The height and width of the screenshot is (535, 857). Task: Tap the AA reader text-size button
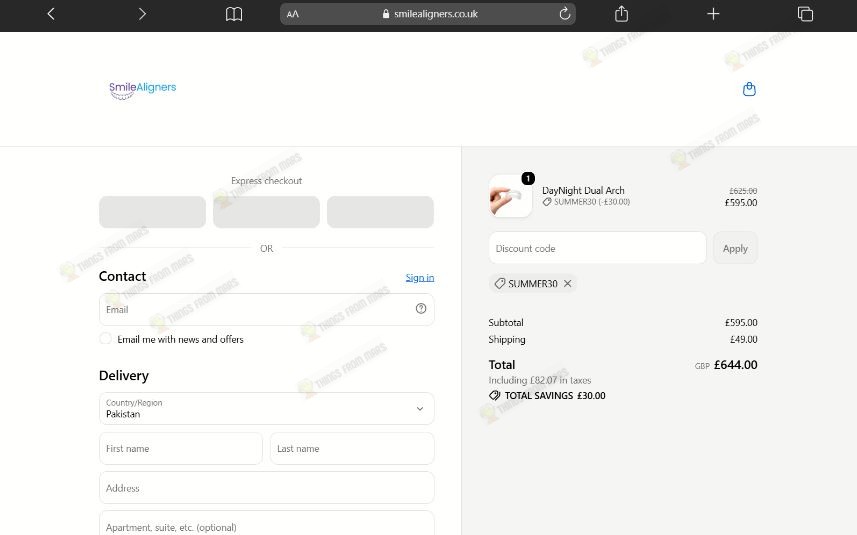[293, 14]
